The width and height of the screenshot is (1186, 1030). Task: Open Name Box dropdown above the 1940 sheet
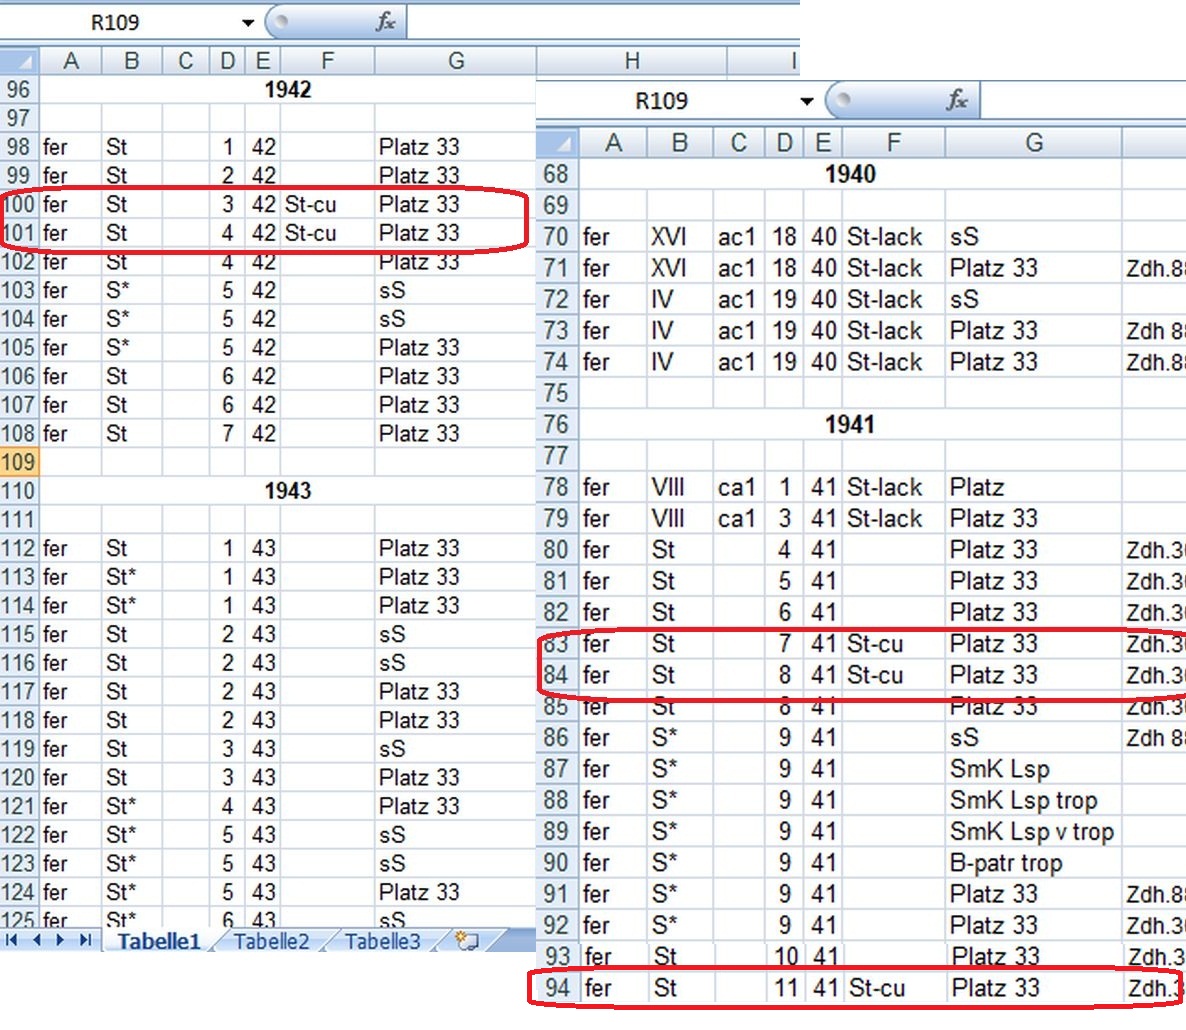coord(806,101)
